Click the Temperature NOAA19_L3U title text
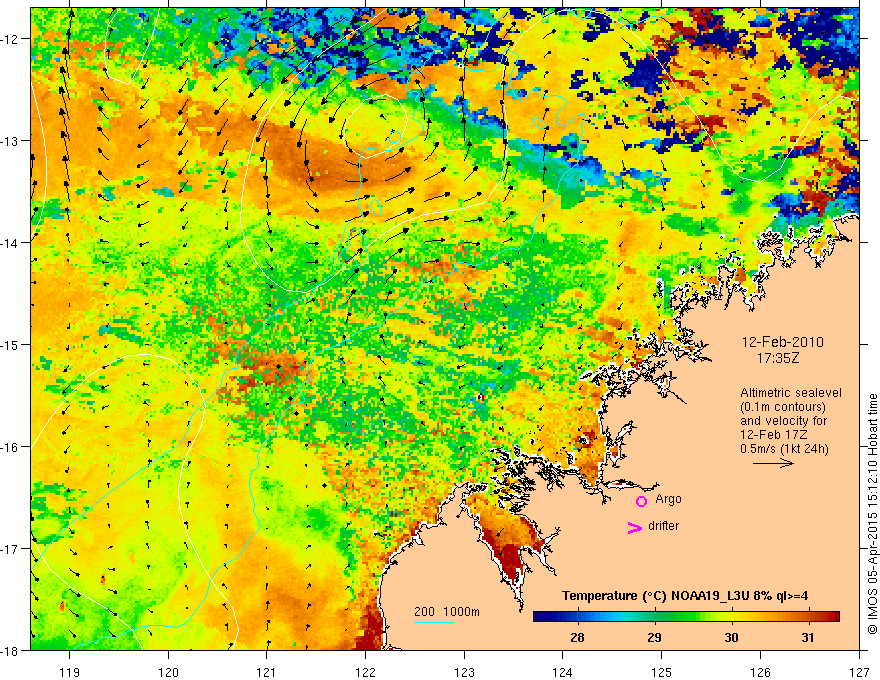 [x=685, y=596]
